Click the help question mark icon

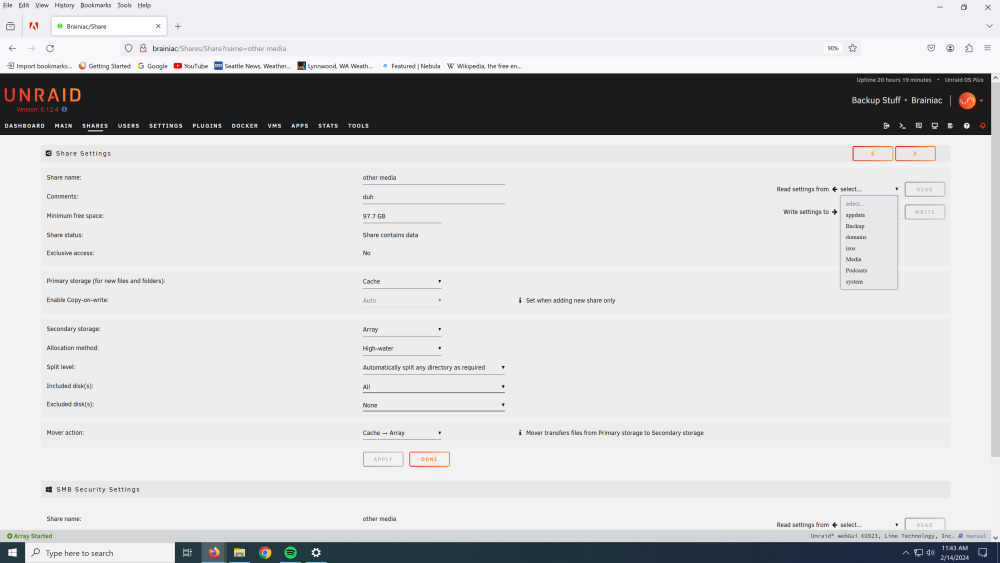(966, 126)
